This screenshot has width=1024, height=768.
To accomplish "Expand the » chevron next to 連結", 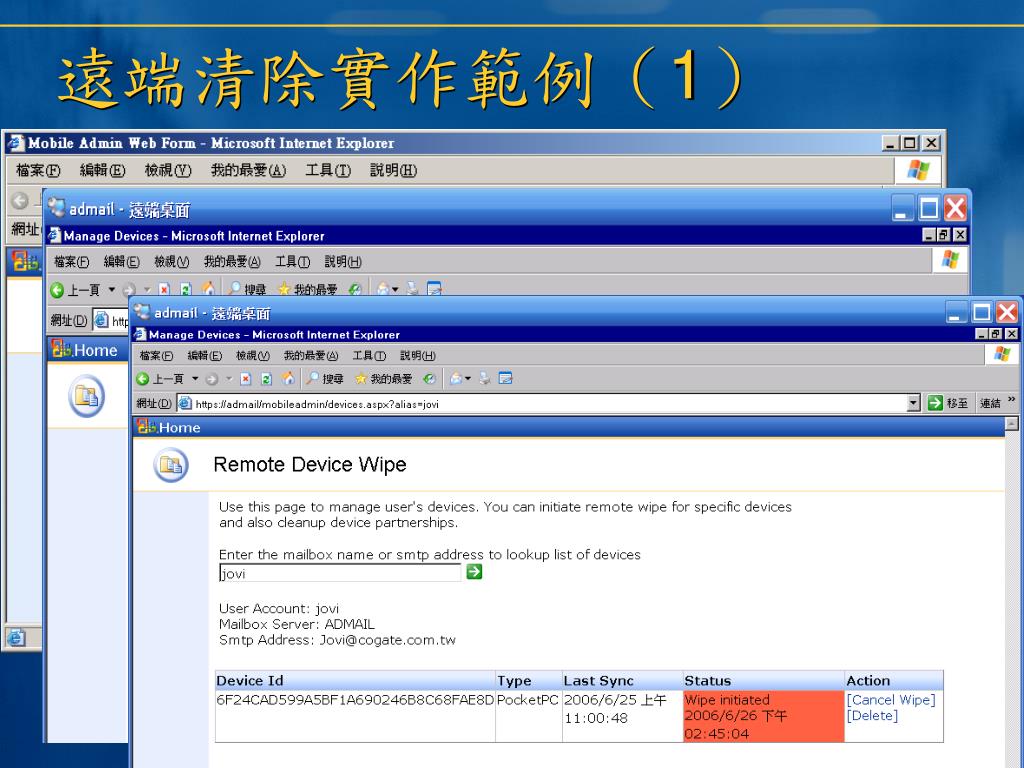I will pos(1012,400).
